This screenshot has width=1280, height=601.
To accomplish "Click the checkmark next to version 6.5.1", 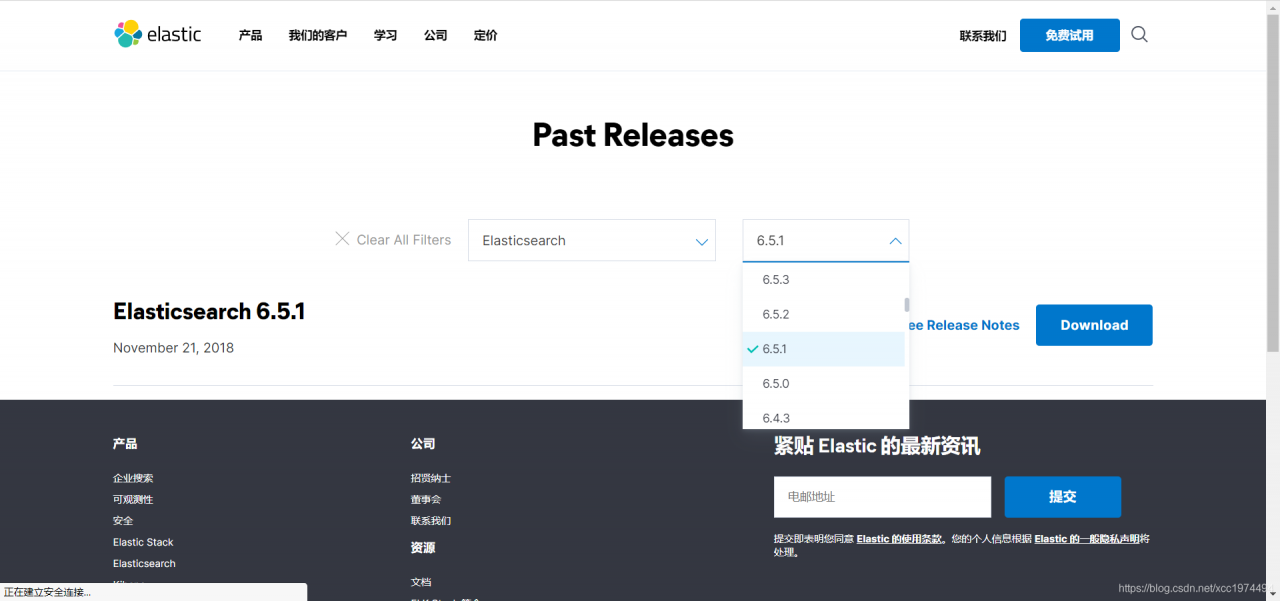I will (753, 349).
